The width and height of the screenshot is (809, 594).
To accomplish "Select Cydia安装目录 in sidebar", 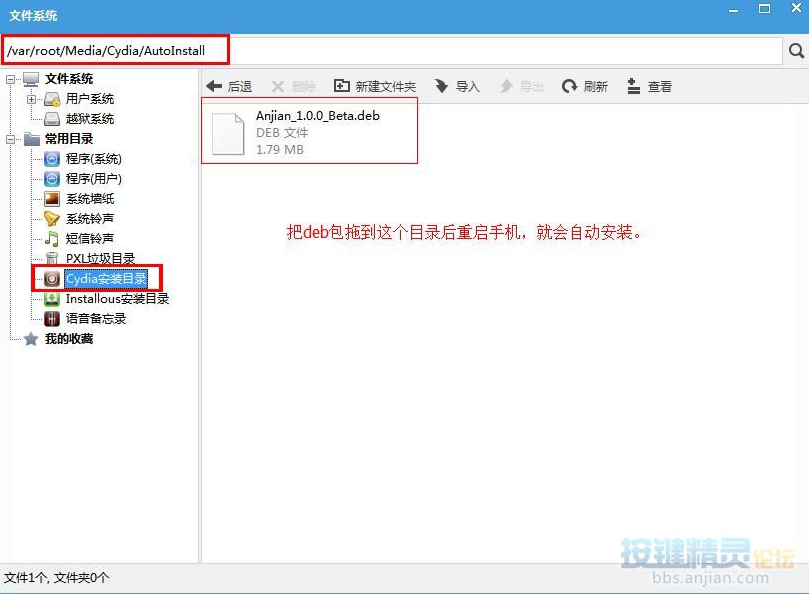I will click(105, 279).
